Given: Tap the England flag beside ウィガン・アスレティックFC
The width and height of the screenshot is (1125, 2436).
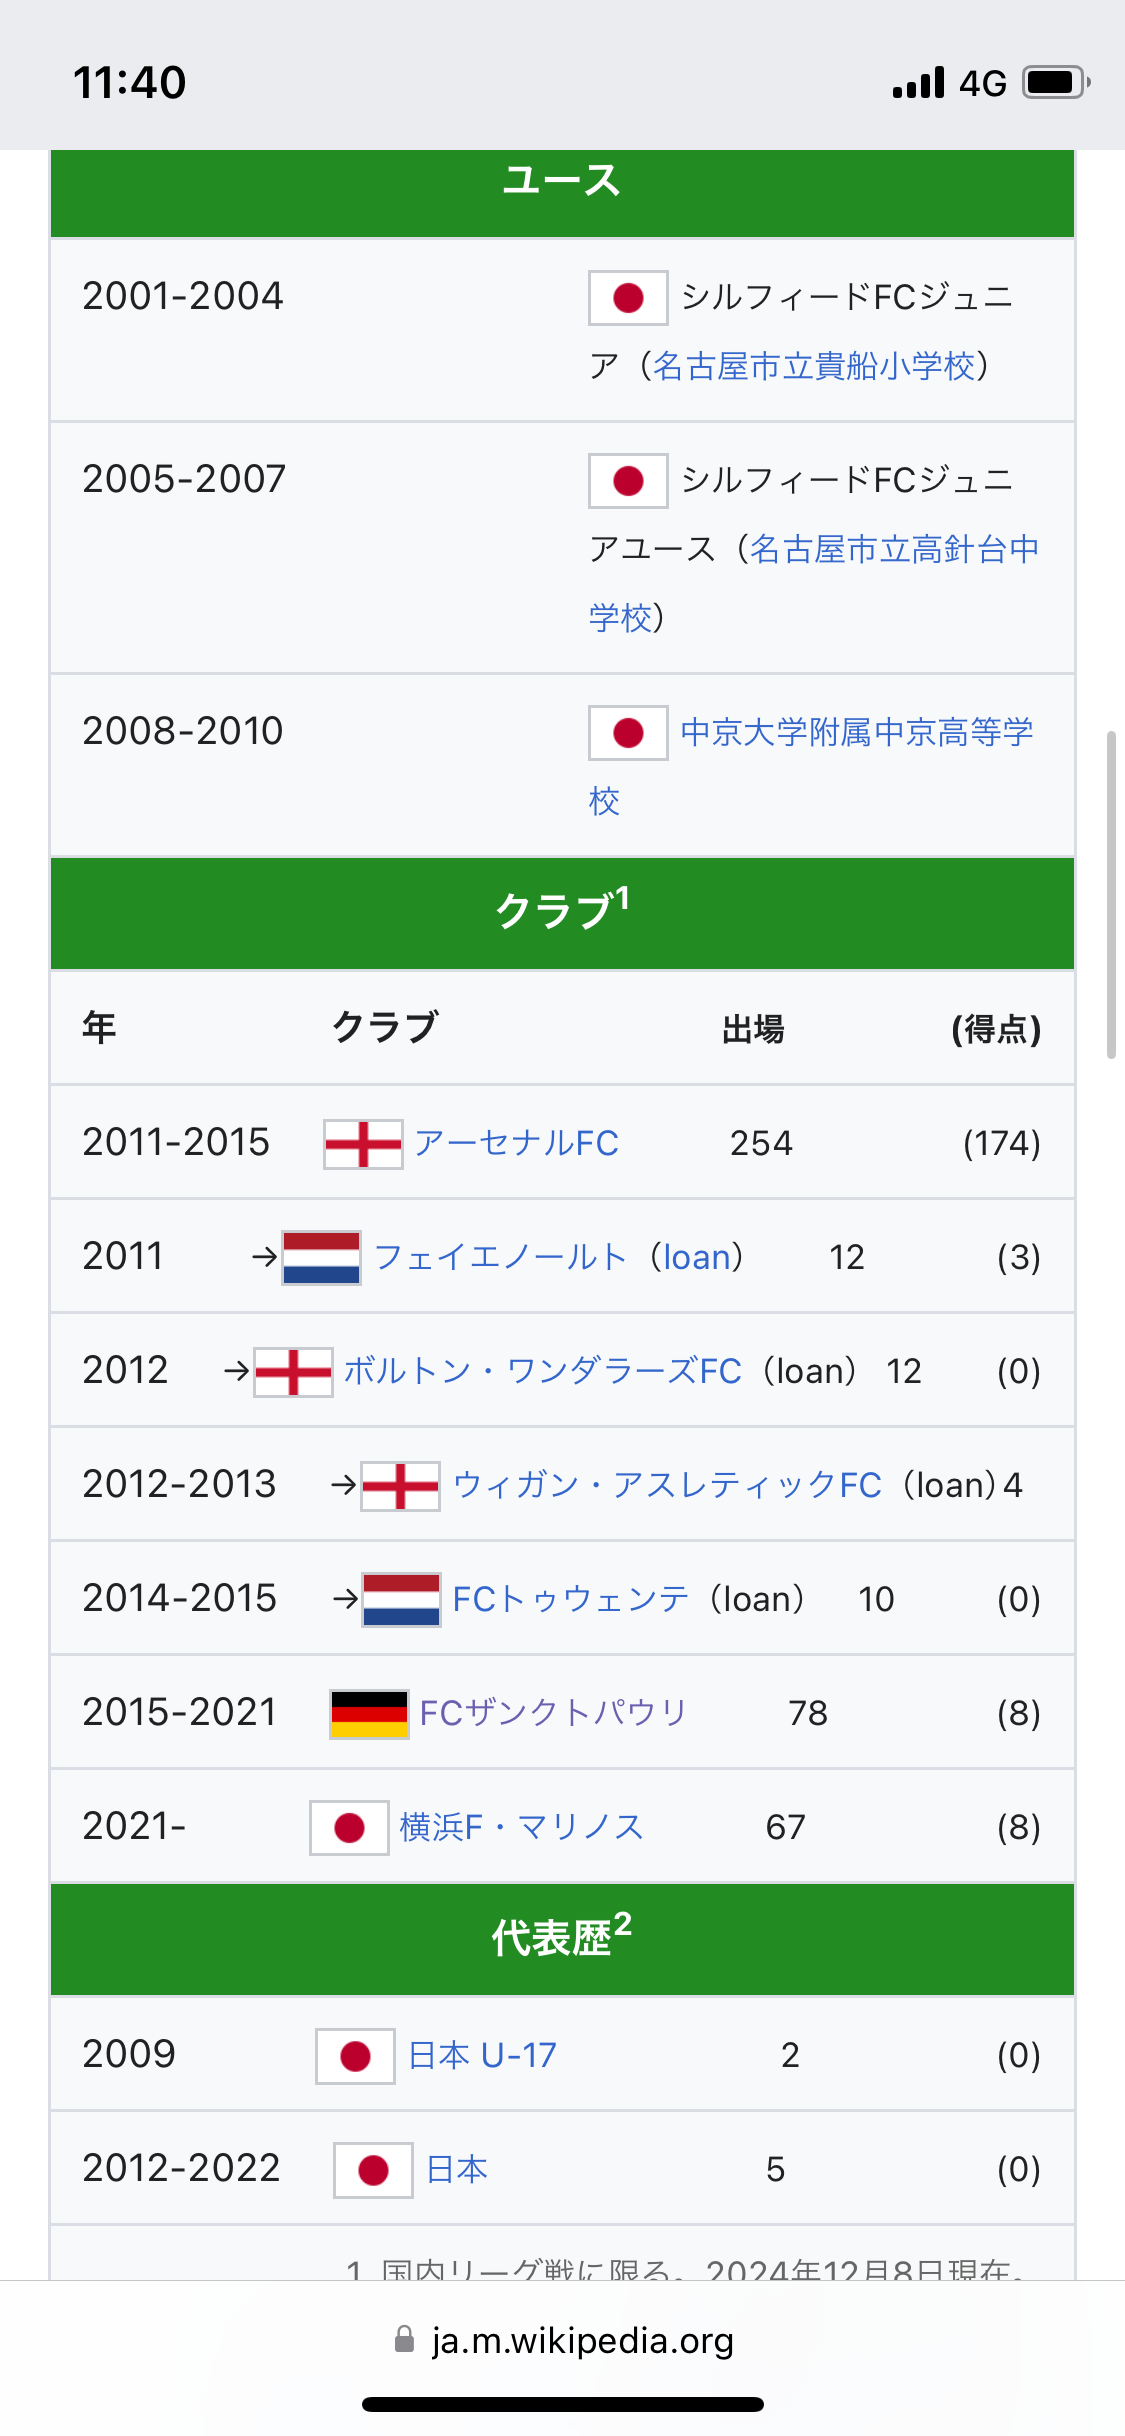Looking at the screenshot, I should coord(401,1486).
